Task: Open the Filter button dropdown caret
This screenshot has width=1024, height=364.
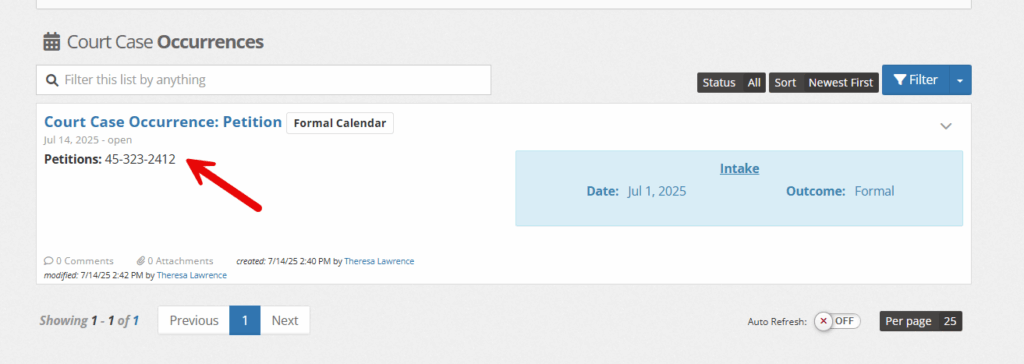Action: point(959,80)
